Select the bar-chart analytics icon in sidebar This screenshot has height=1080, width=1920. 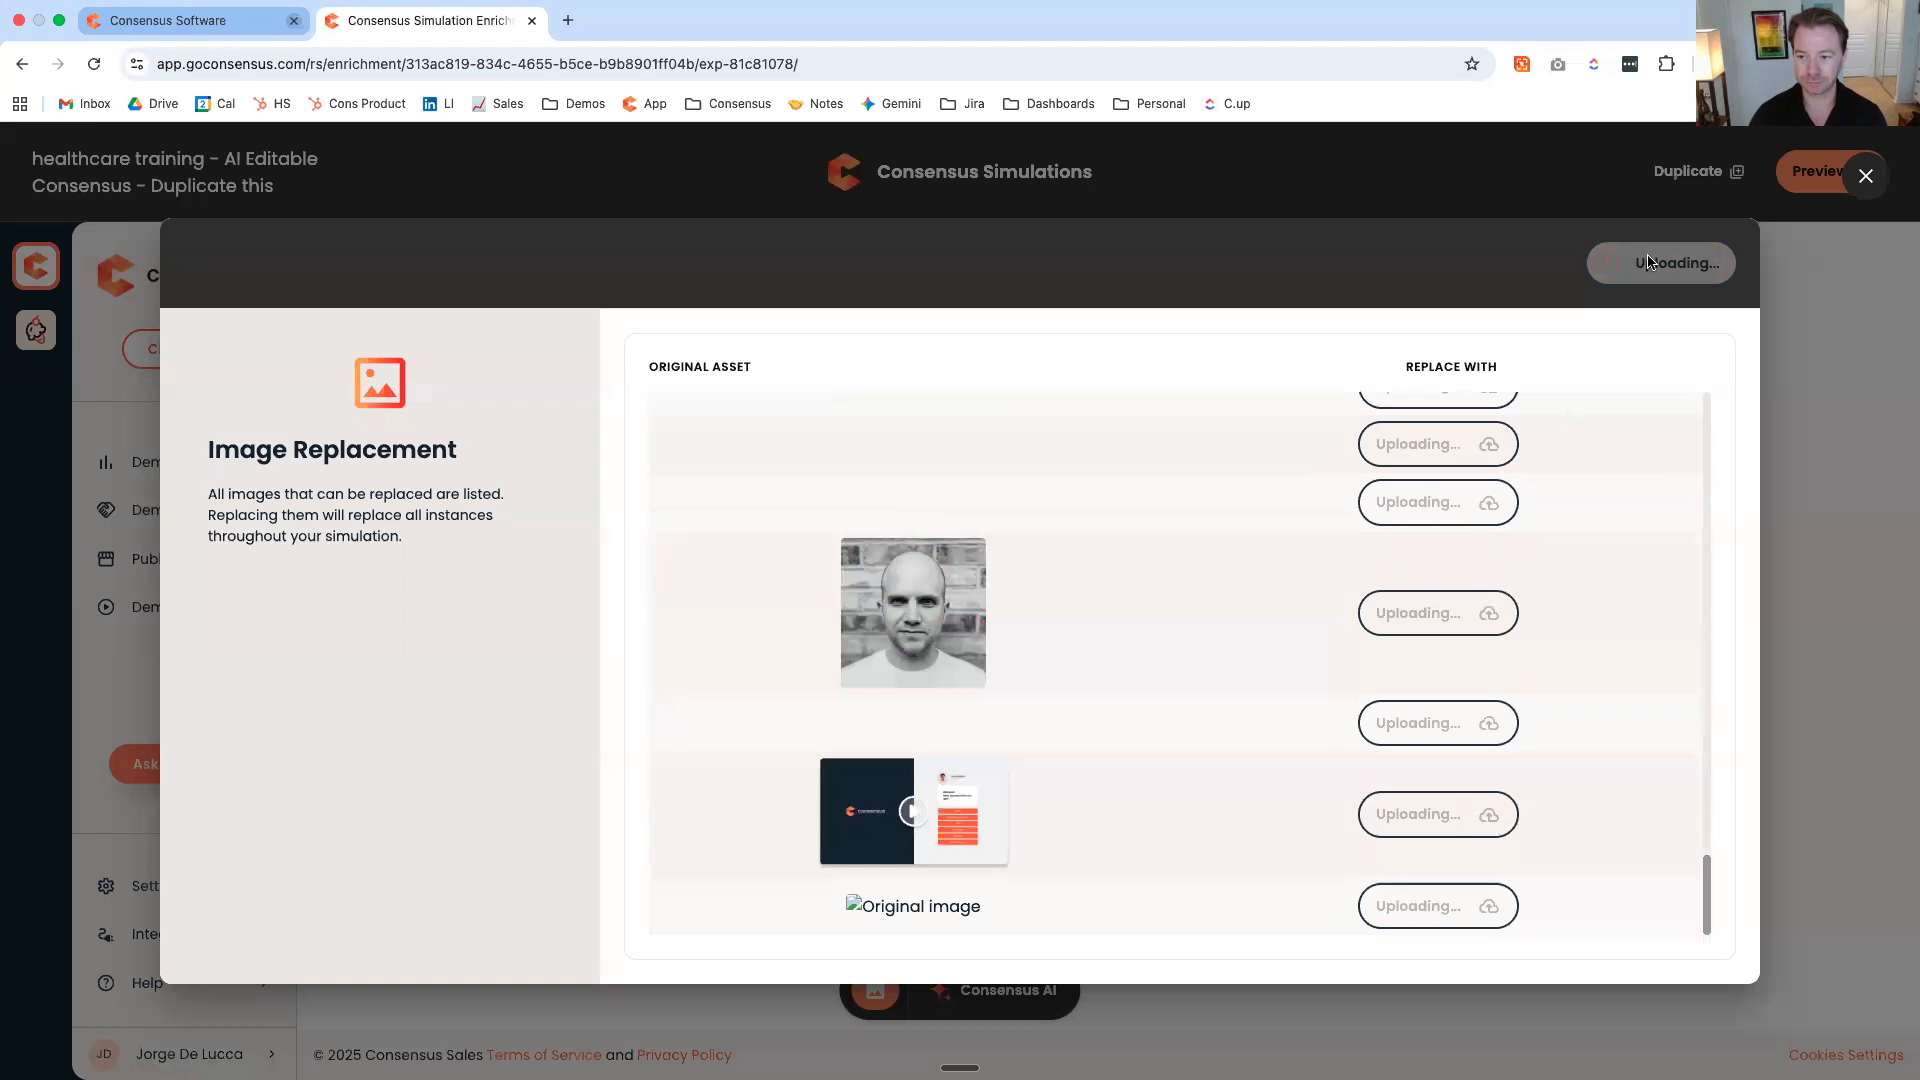tap(107, 461)
